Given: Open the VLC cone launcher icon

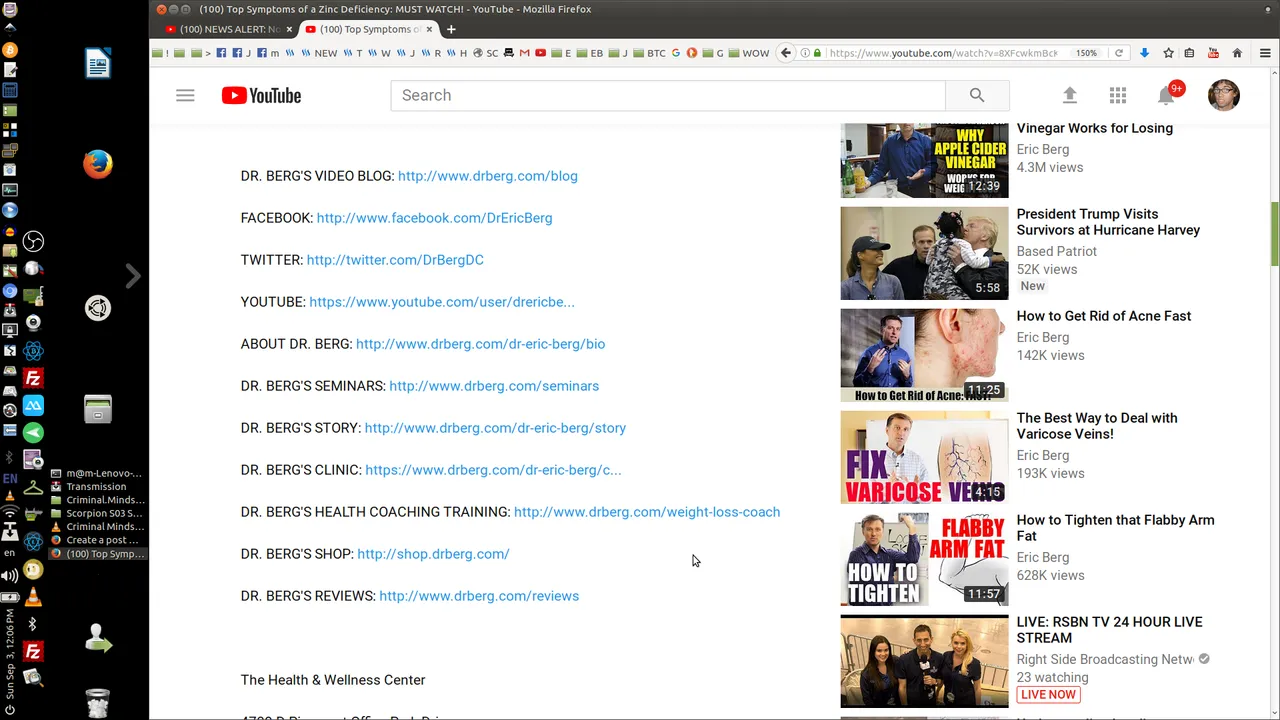Looking at the screenshot, I should click(x=33, y=597).
